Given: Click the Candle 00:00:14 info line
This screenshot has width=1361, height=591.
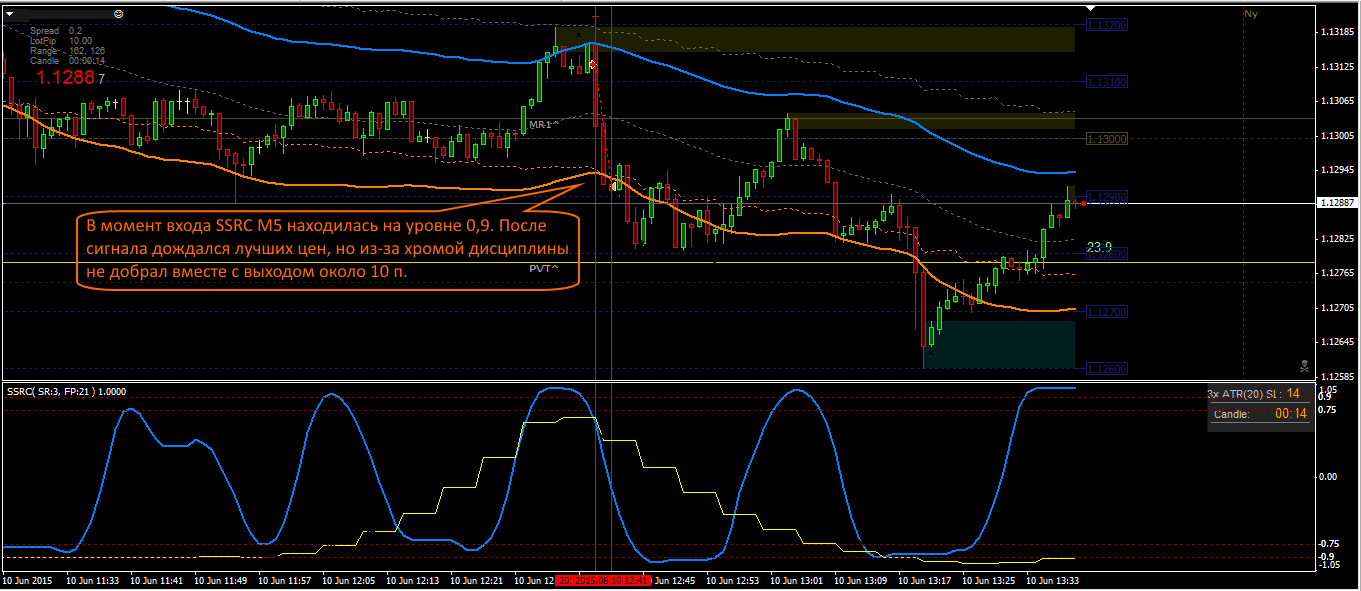Looking at the screenshot, I should pyautogui.click(x=67, y=61).
